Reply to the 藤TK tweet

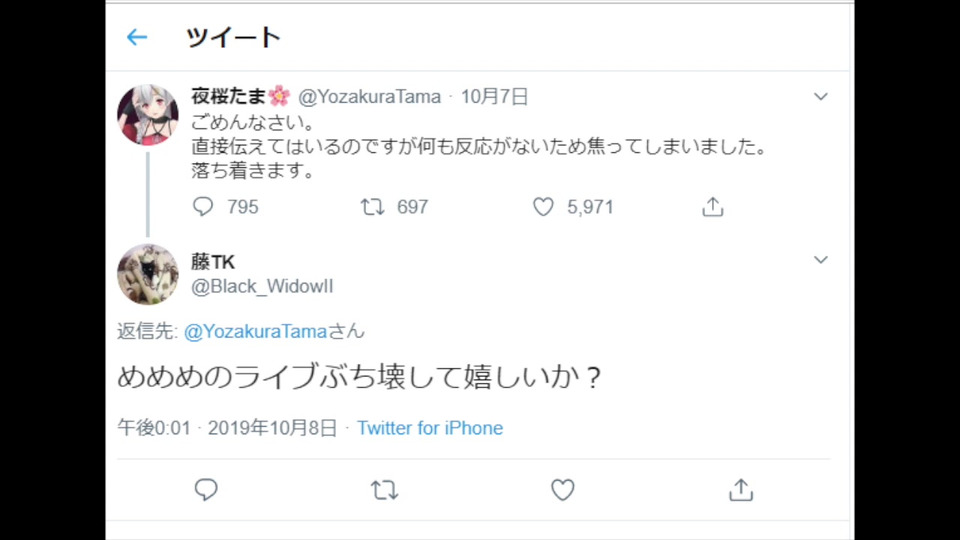point(206,490)
